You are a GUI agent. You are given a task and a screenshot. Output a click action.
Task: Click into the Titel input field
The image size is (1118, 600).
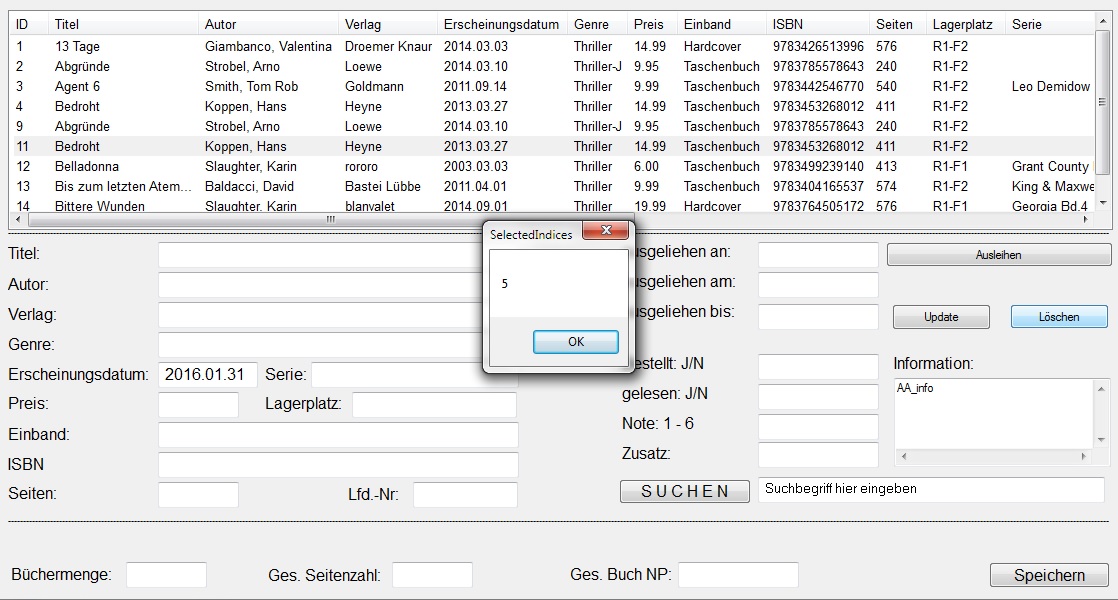[320, 255]
